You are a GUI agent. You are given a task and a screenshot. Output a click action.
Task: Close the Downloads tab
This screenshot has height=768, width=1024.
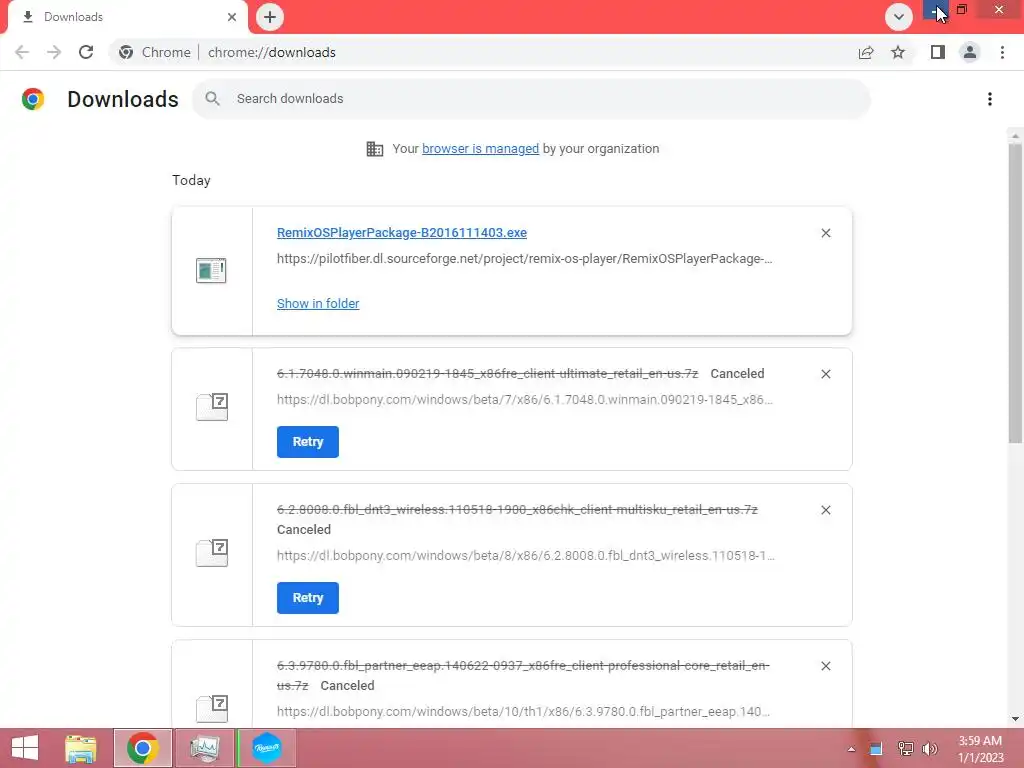click(x=232, y=17)
